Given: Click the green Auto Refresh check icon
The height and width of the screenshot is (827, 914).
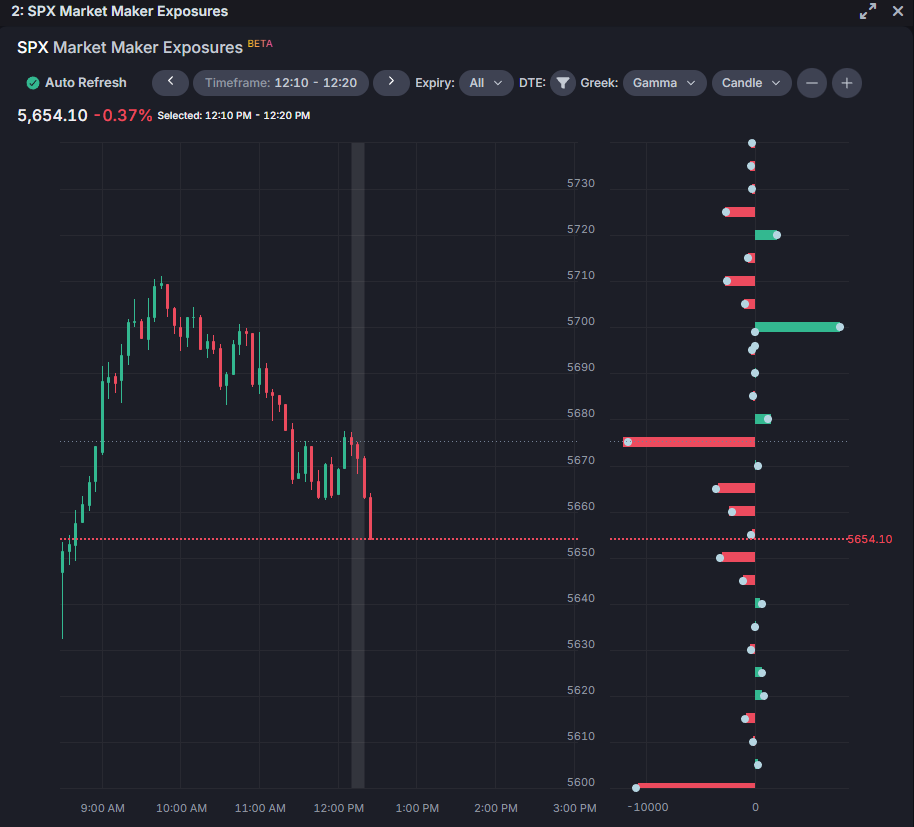Looking at the screenshot, I should (32, 83).
